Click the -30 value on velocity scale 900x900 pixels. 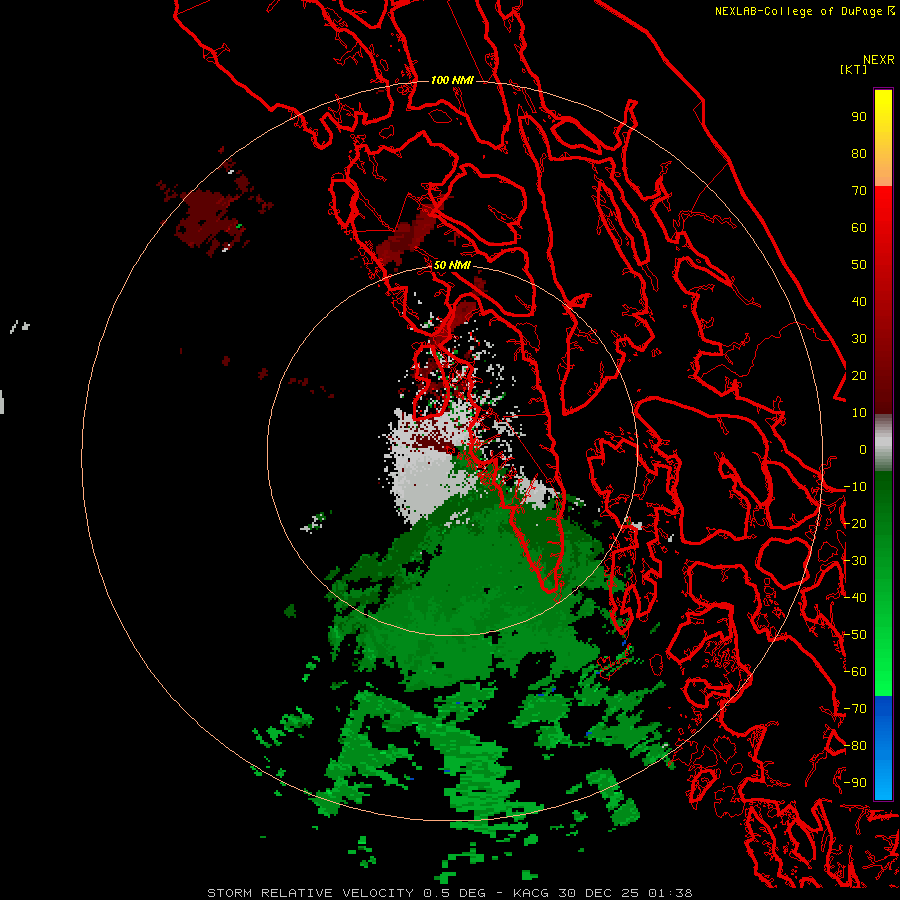click(x=855, y=561)
